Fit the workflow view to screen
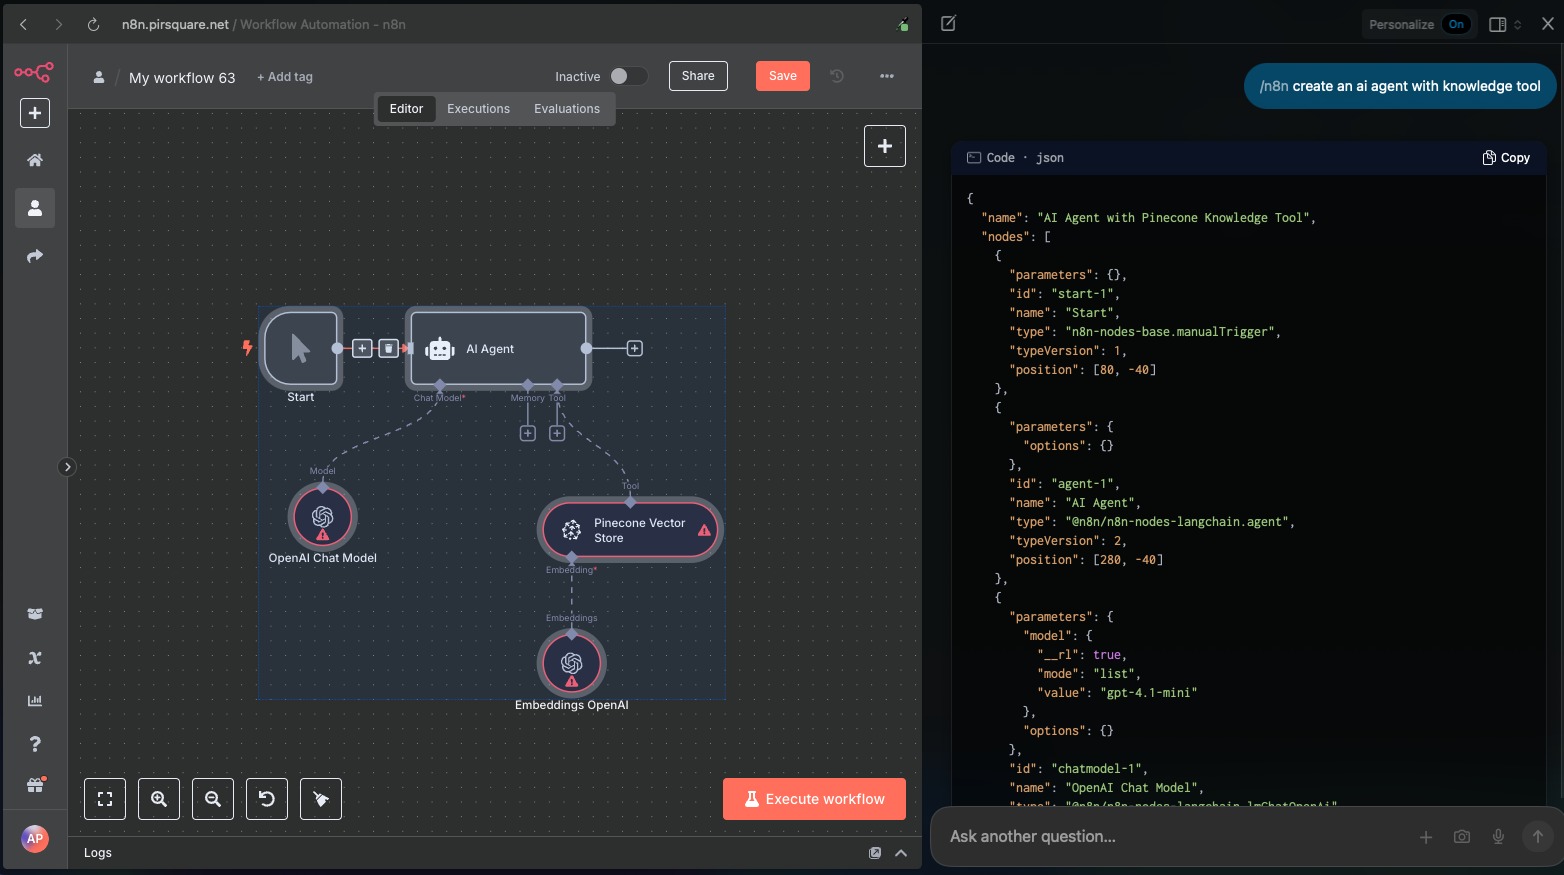The width and height of the screenshot is (1564, 875). coord(105,799)
